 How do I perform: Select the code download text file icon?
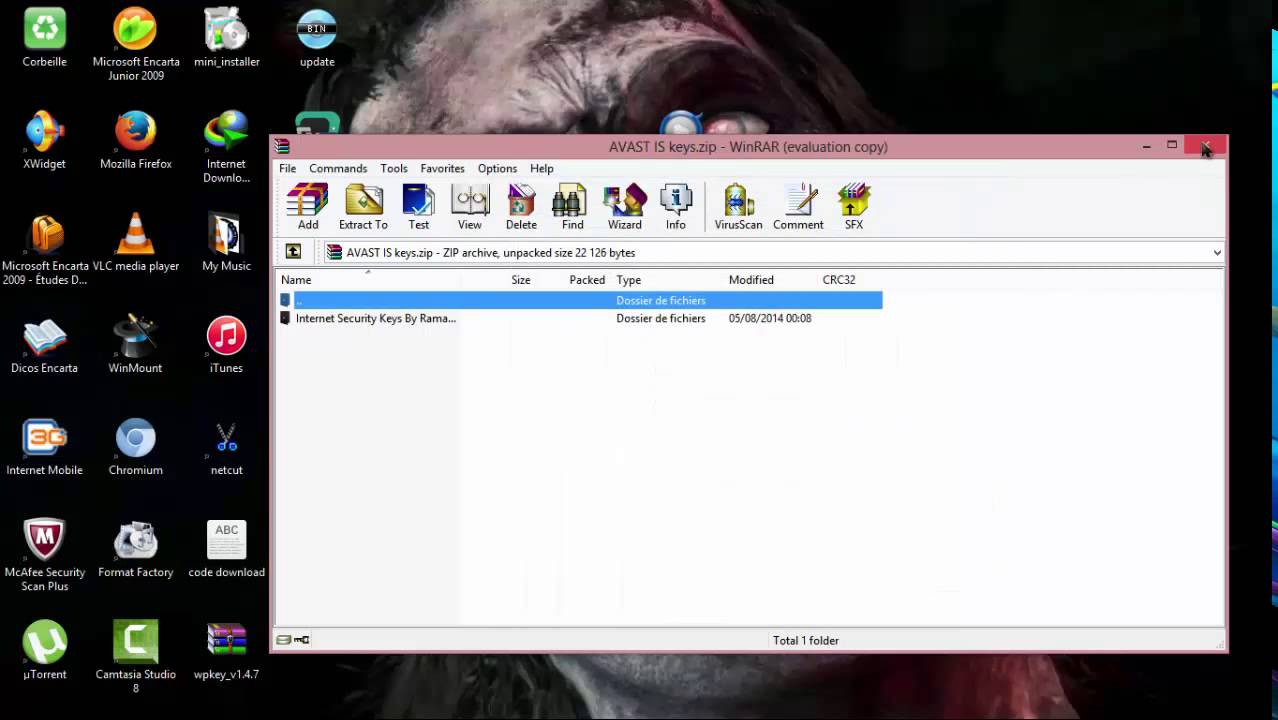(227, 550)
